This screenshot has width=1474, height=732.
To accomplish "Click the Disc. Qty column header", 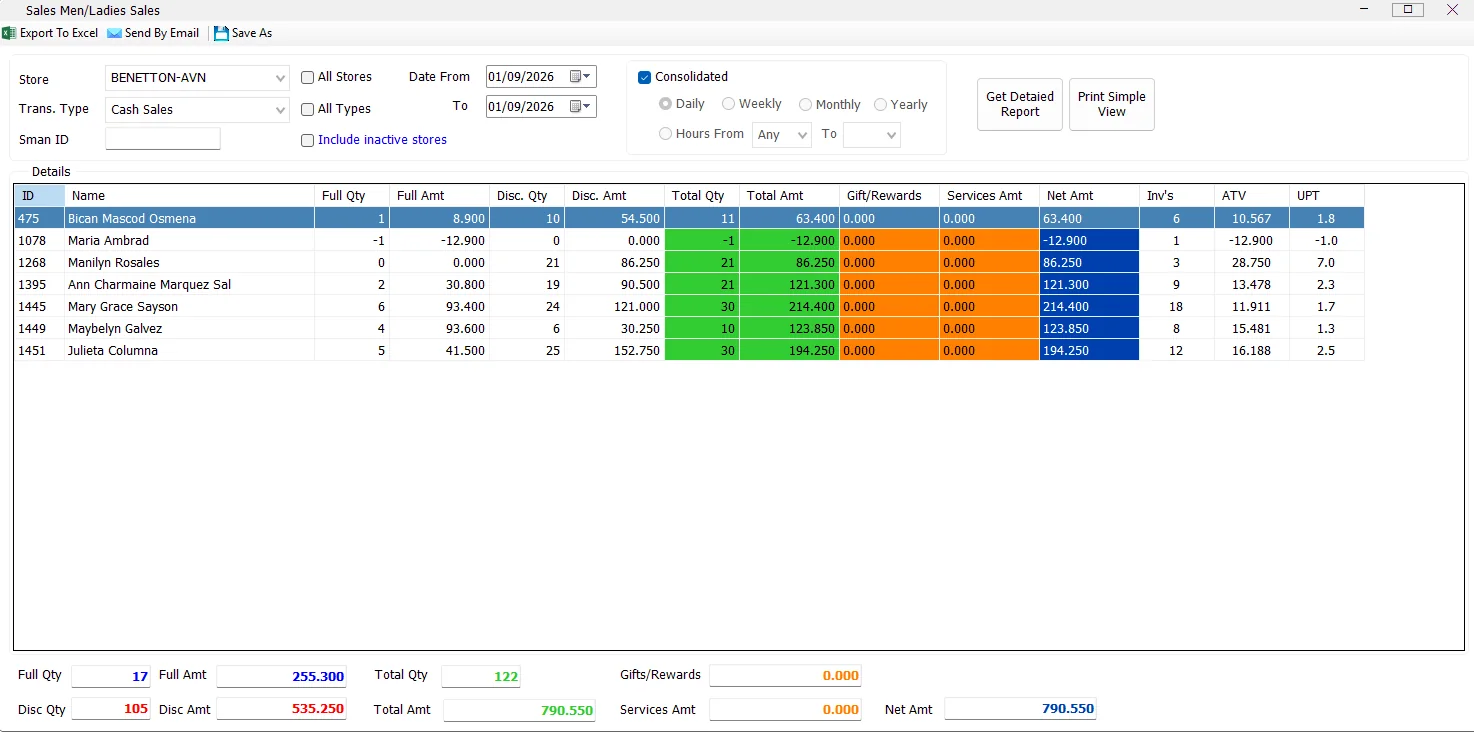I will (527, 196).
